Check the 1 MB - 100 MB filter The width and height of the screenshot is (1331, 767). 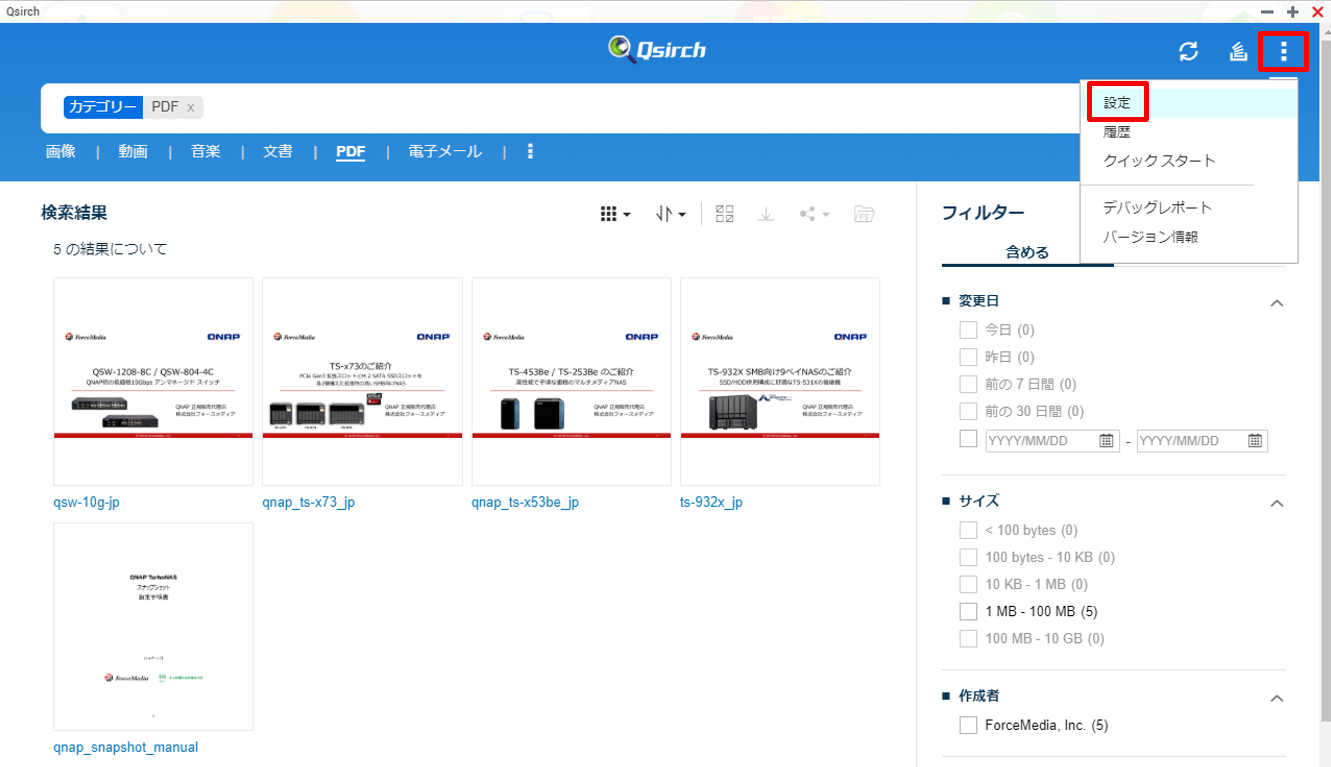pyautogui.click(x=968, y=611)
